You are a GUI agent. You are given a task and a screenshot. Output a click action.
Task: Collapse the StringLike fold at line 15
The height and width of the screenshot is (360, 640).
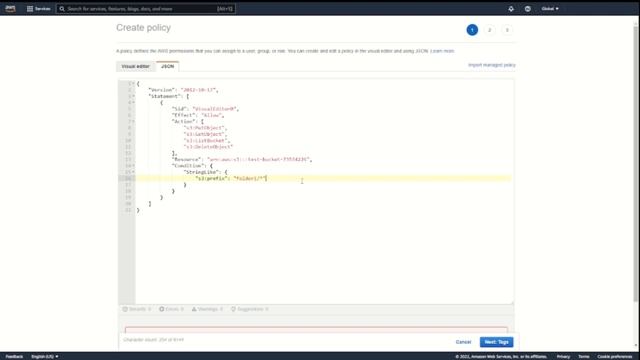(133, 172)
